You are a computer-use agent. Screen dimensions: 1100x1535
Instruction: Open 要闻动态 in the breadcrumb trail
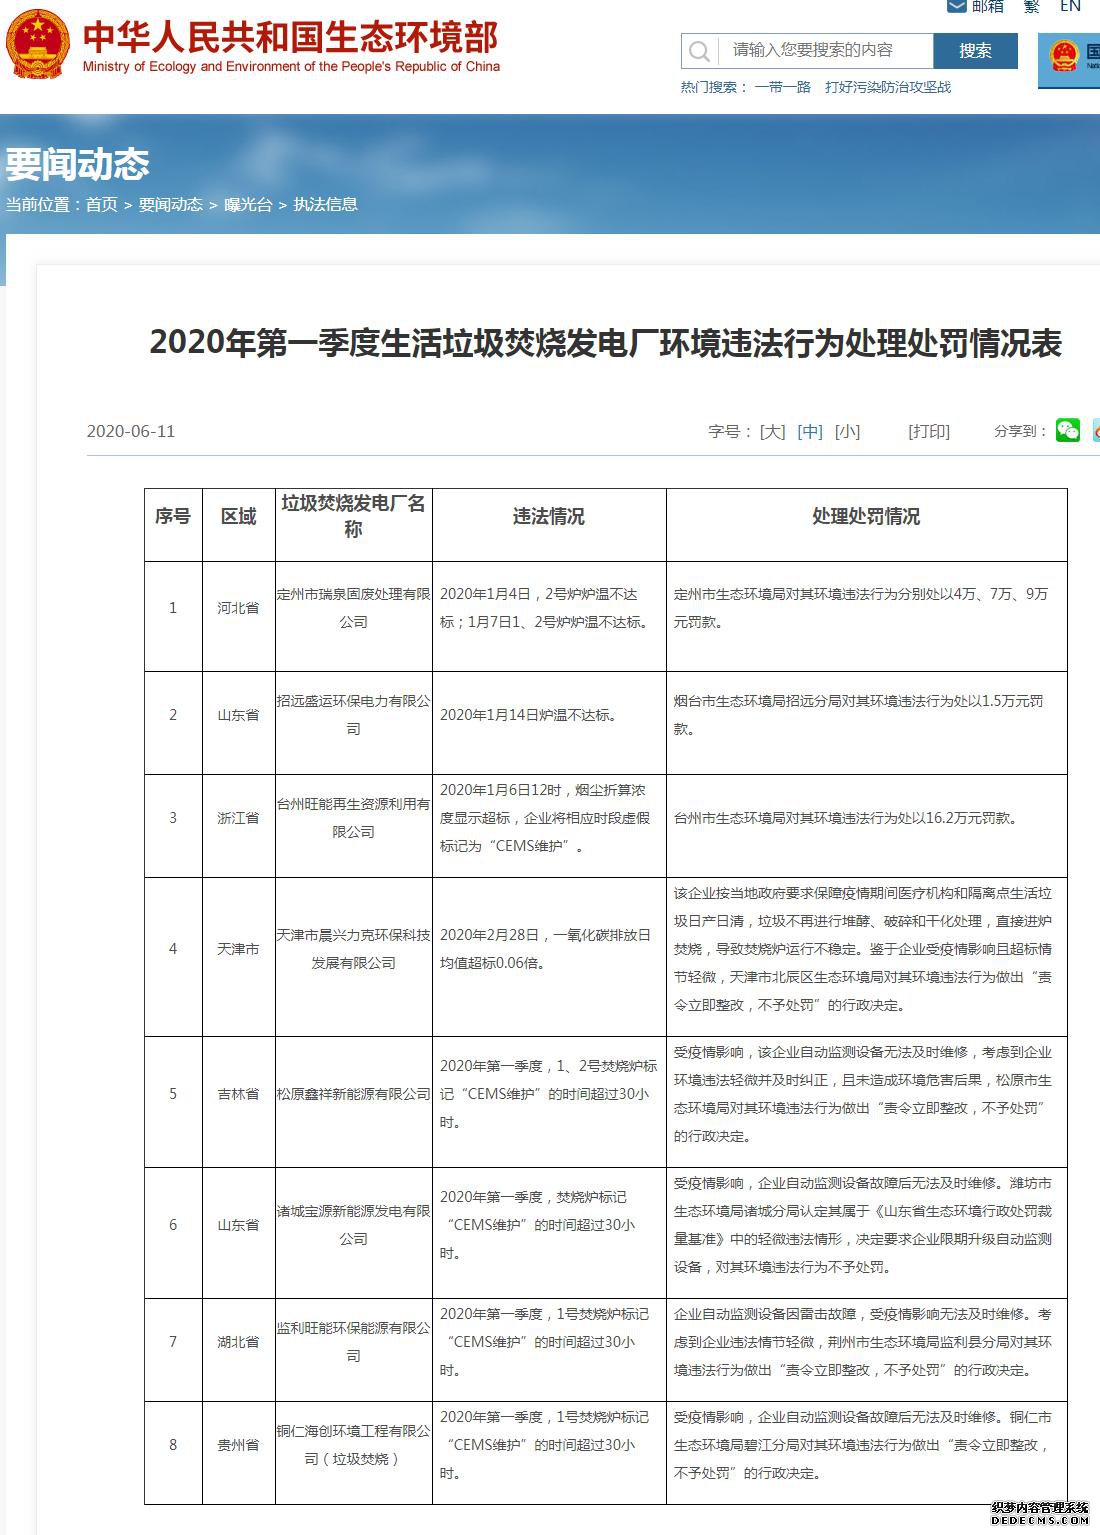pyautogui.click(x=170, y=204)
